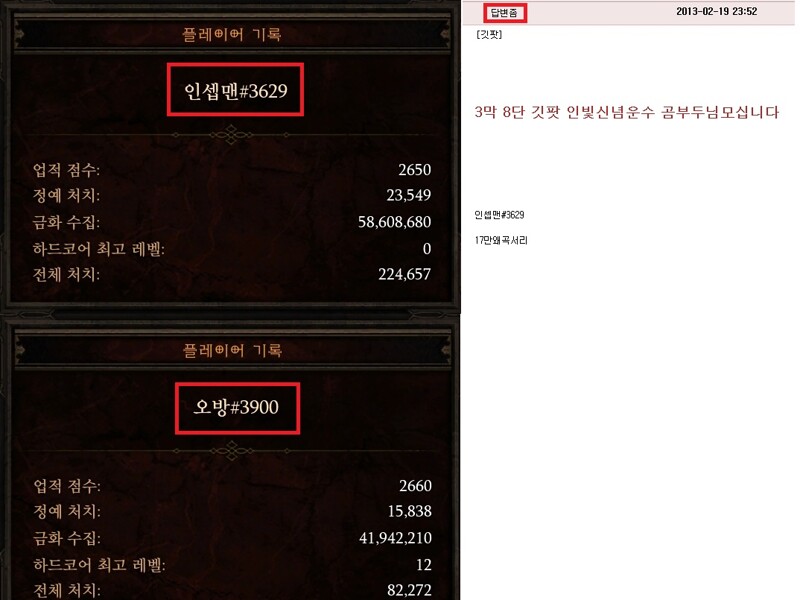Click the ornament divider below 인셉맨#3629

[231, 135]
